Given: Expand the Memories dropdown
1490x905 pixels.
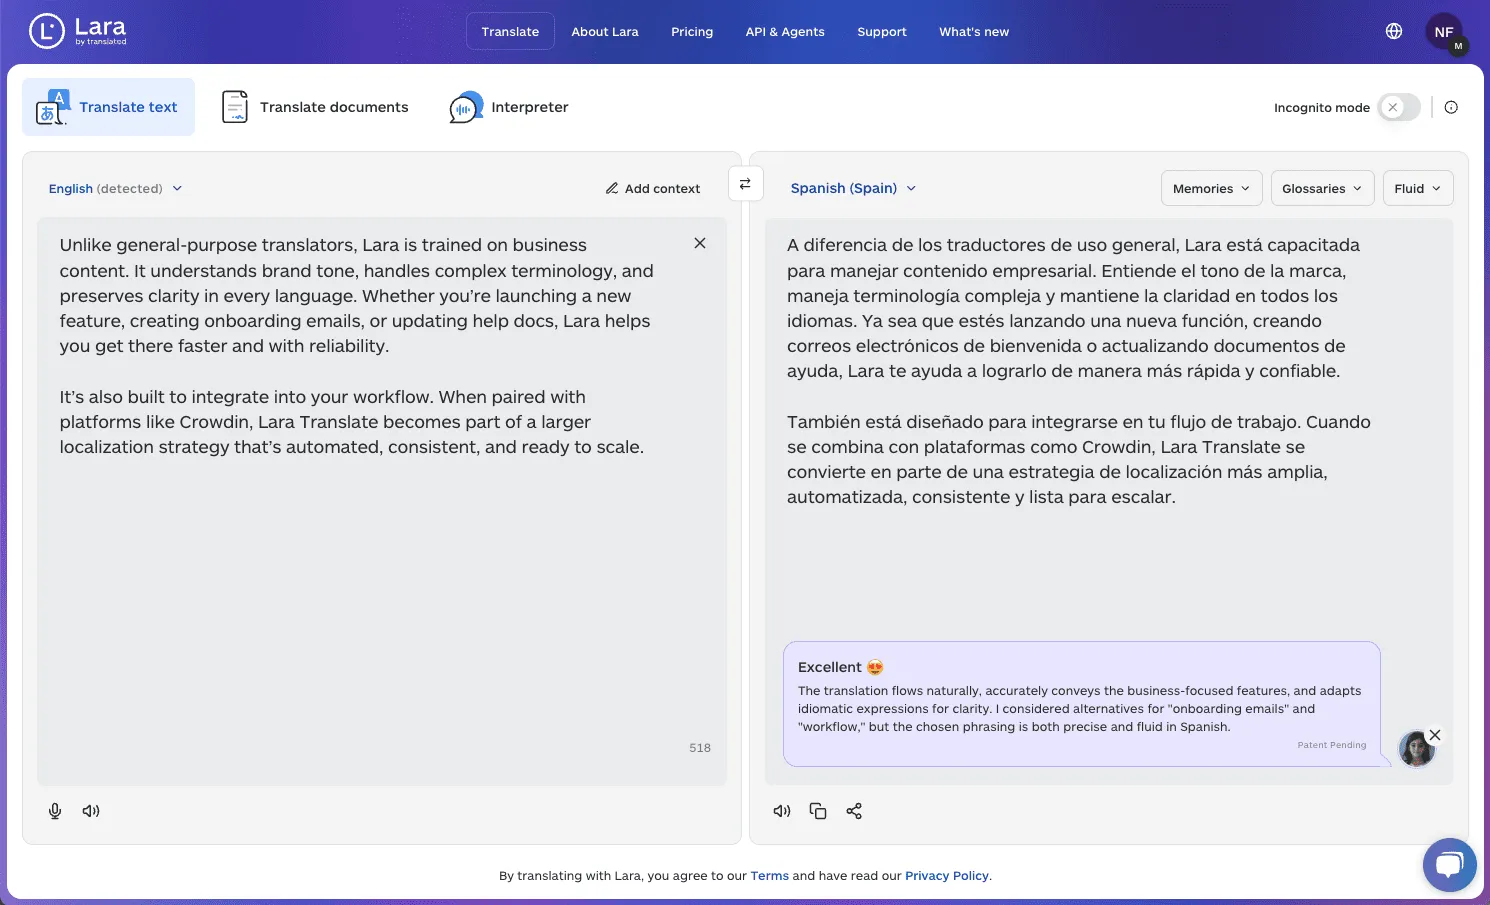Looking at the screenshot, I should coord(1211,188).
